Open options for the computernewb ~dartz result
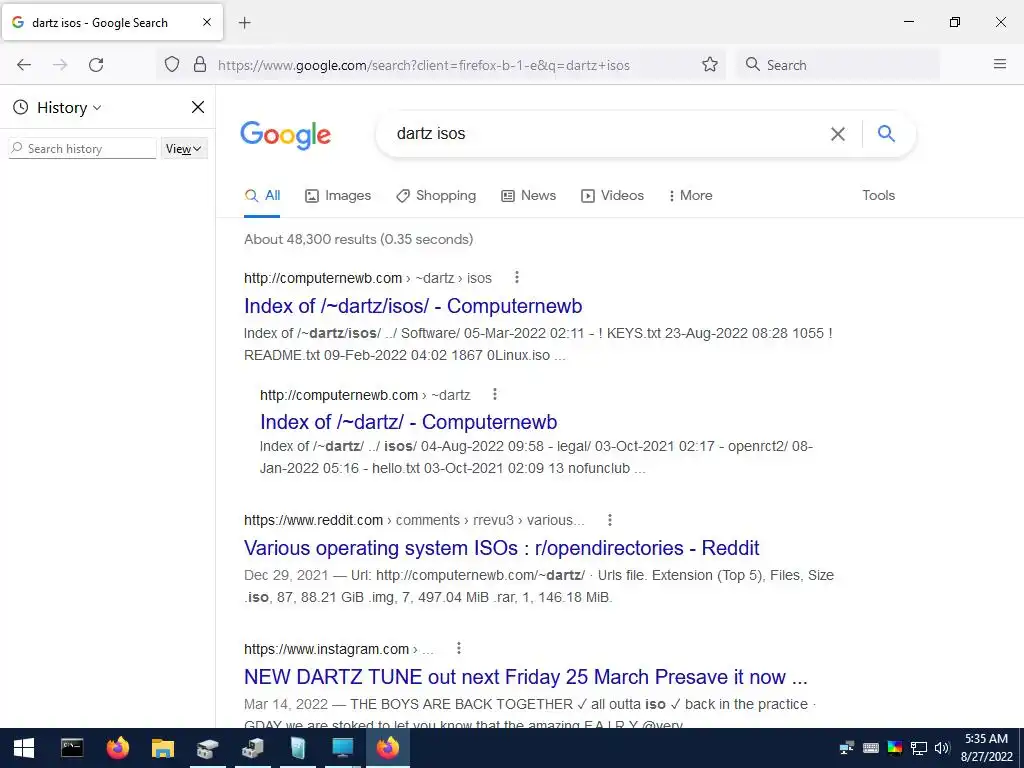The width and height of the screenshot is (1024, 768). 495,394
